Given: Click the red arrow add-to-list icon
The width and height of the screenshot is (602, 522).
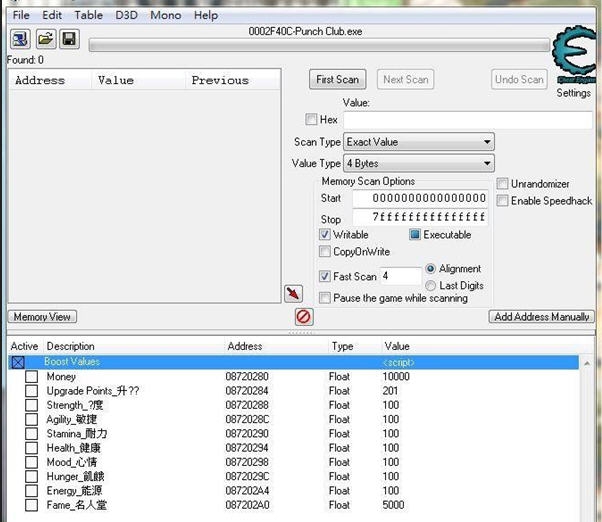Looking at the screenshot, I should (x=293, y=293).
